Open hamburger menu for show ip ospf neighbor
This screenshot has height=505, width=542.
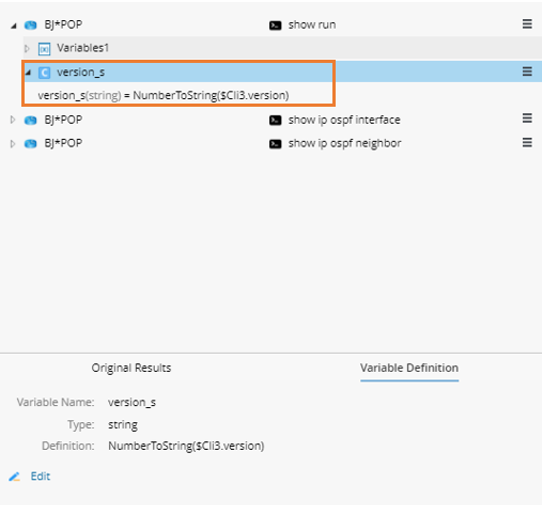[x=527, y=142]
